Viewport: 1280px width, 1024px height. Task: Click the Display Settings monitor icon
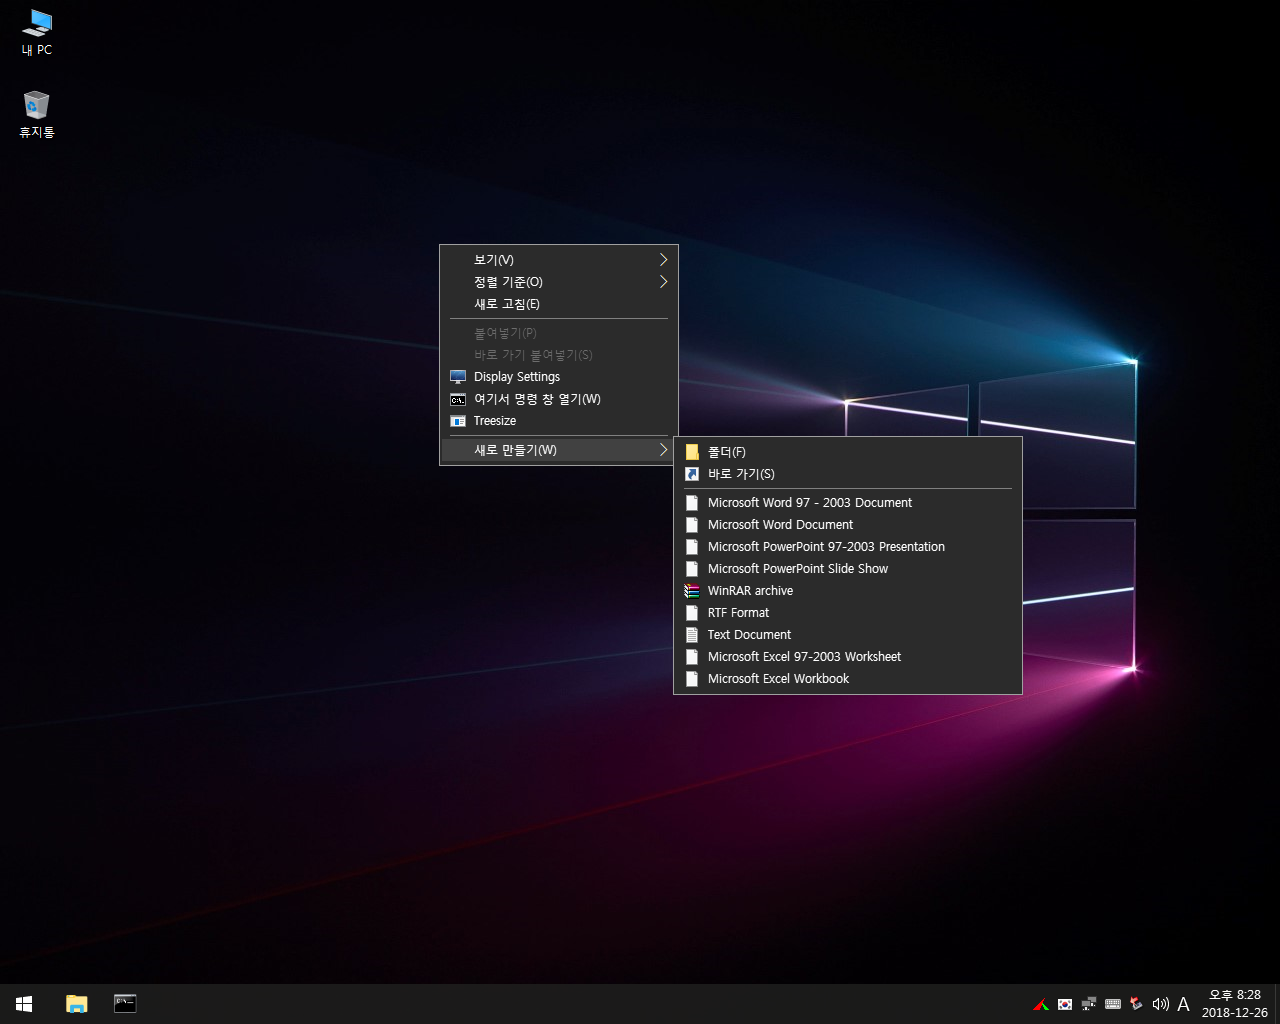pyautogui.click(x=458, y=377)
